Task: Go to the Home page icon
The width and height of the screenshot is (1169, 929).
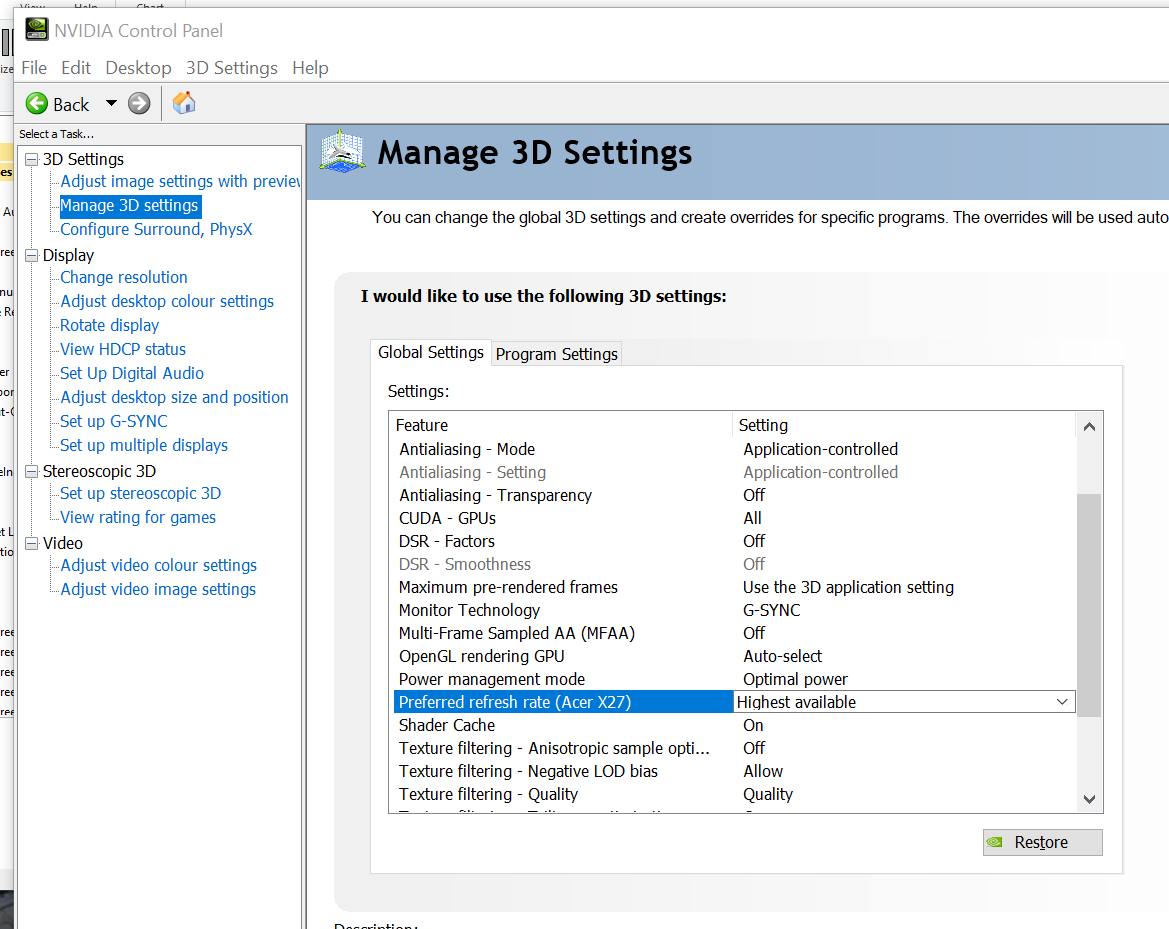Action: click(184, 103)
